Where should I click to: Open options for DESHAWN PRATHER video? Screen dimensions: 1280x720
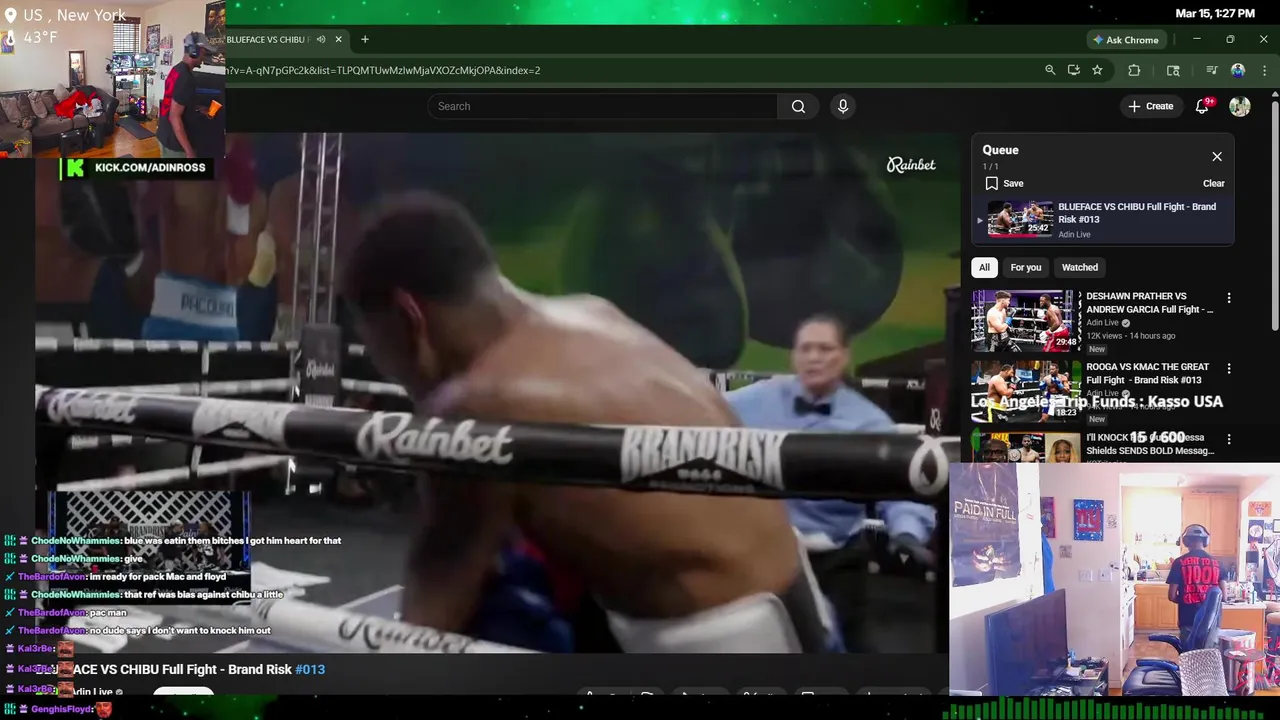(1229, 298)
